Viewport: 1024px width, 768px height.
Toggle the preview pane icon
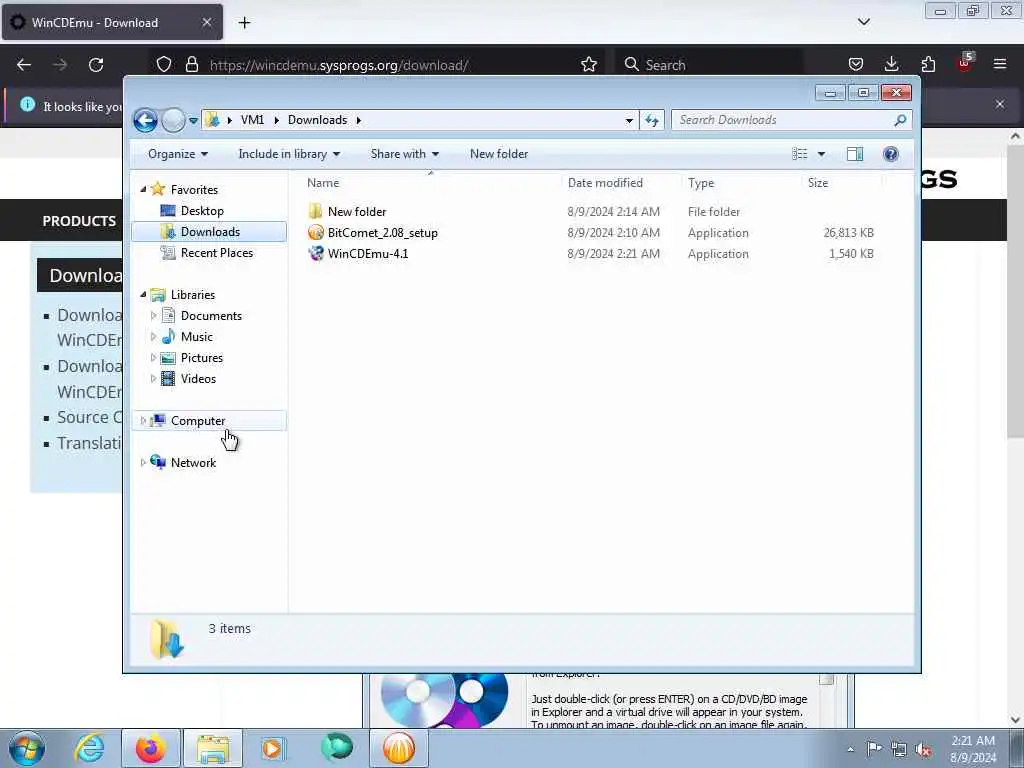coord(854,154)
